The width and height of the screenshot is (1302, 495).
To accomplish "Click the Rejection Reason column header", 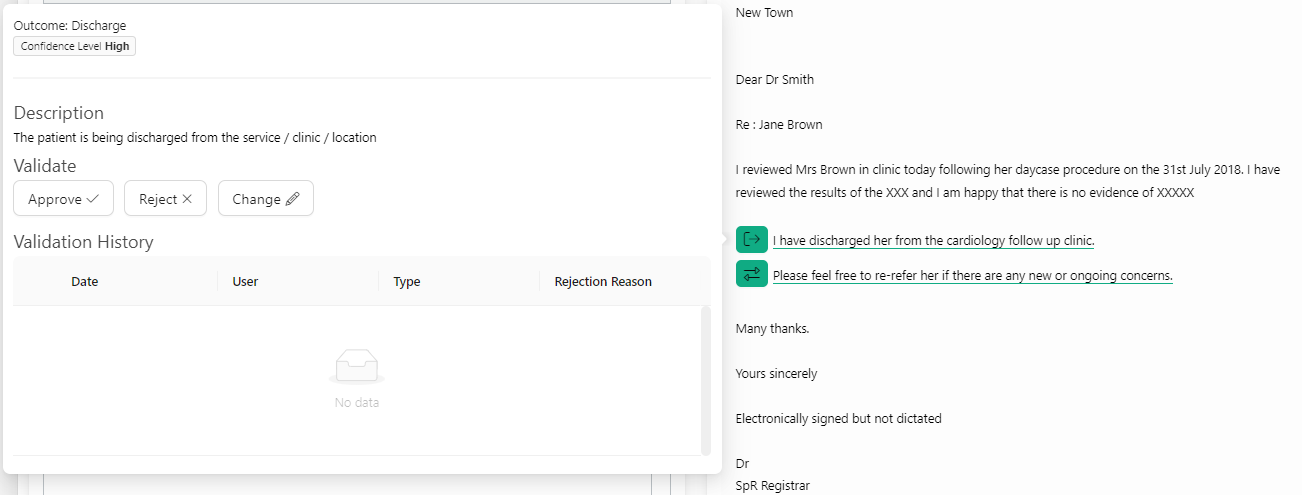I will click(x=603, y=282).
